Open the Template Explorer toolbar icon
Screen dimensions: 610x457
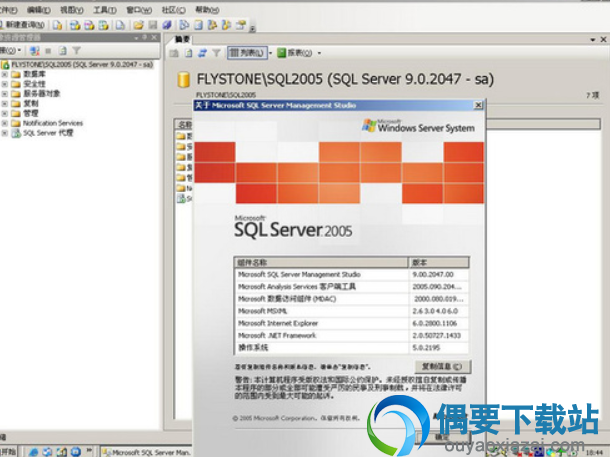tap(226, 25)
